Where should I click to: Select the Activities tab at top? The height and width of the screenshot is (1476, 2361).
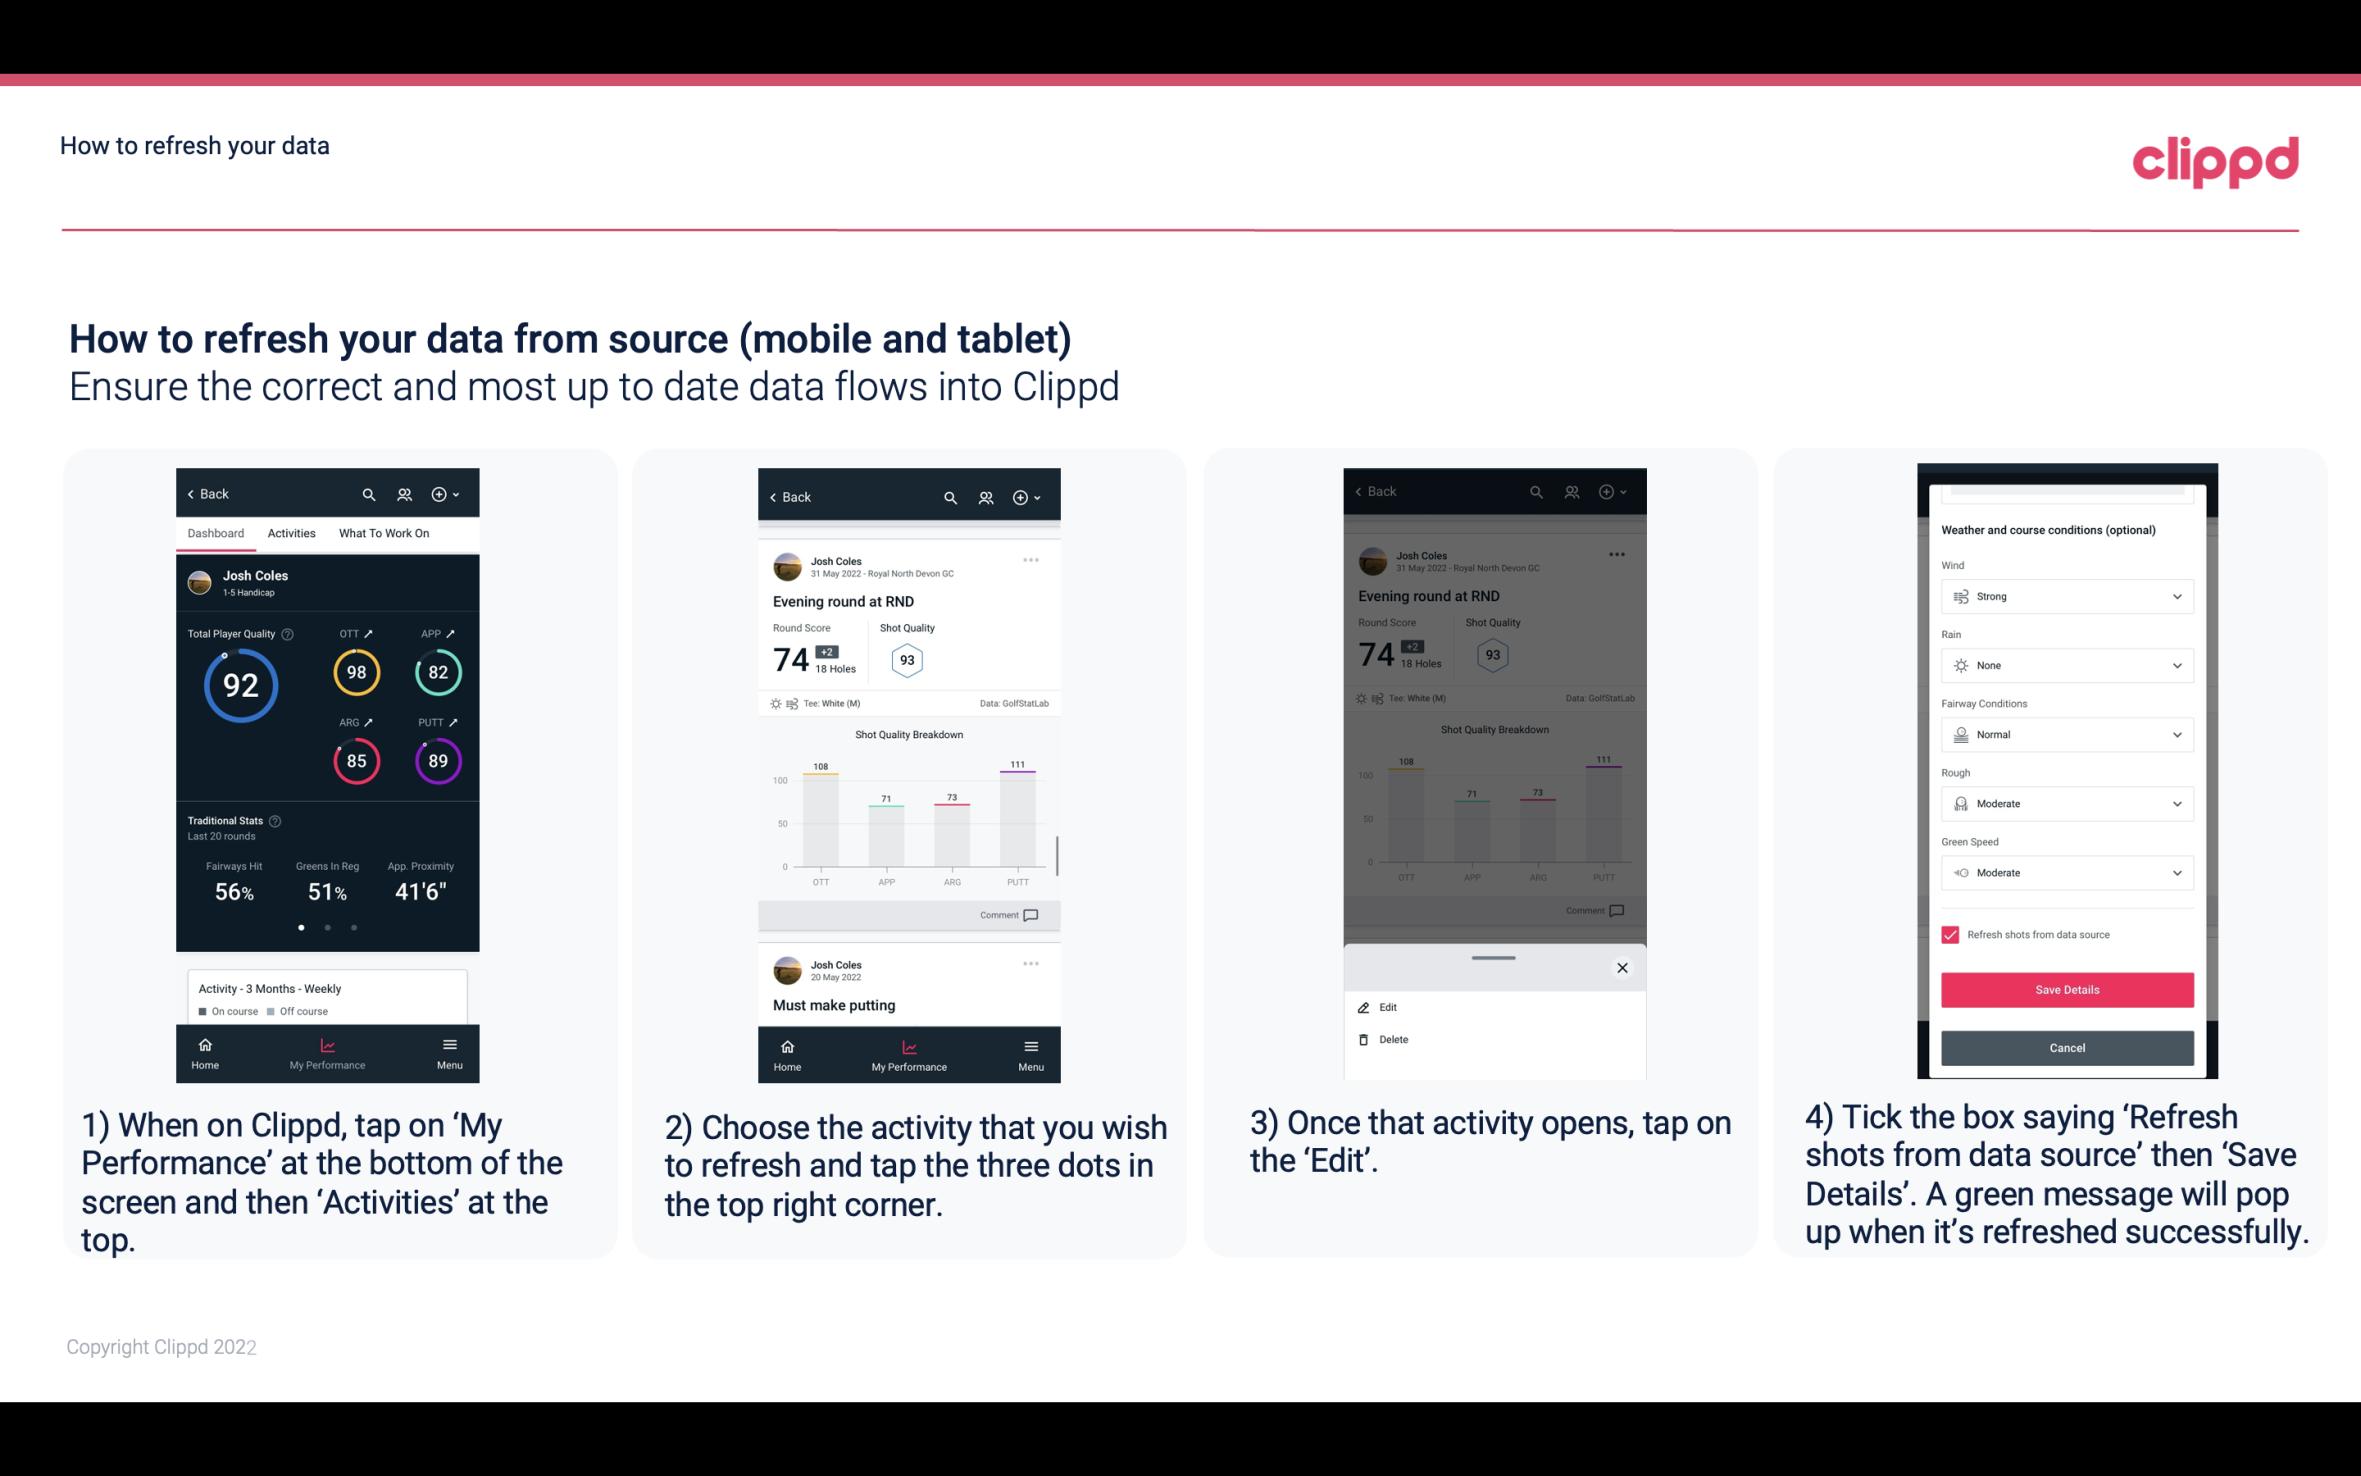click(x=291, y=532)
